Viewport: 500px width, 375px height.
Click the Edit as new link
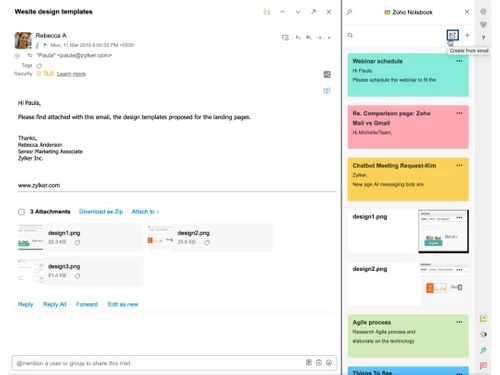123,304
